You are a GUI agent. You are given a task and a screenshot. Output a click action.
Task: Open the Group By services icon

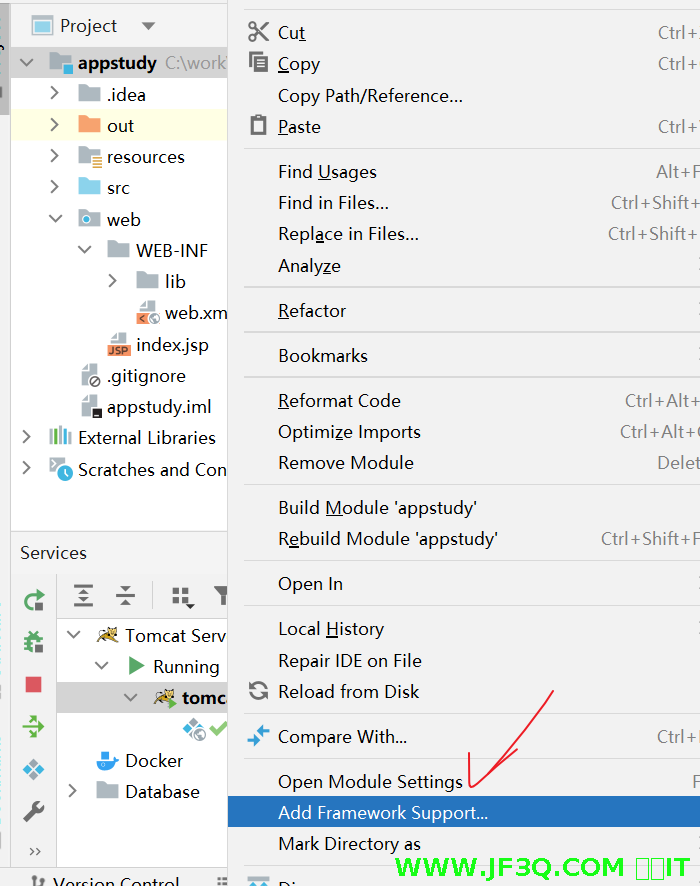click(182, 597)
